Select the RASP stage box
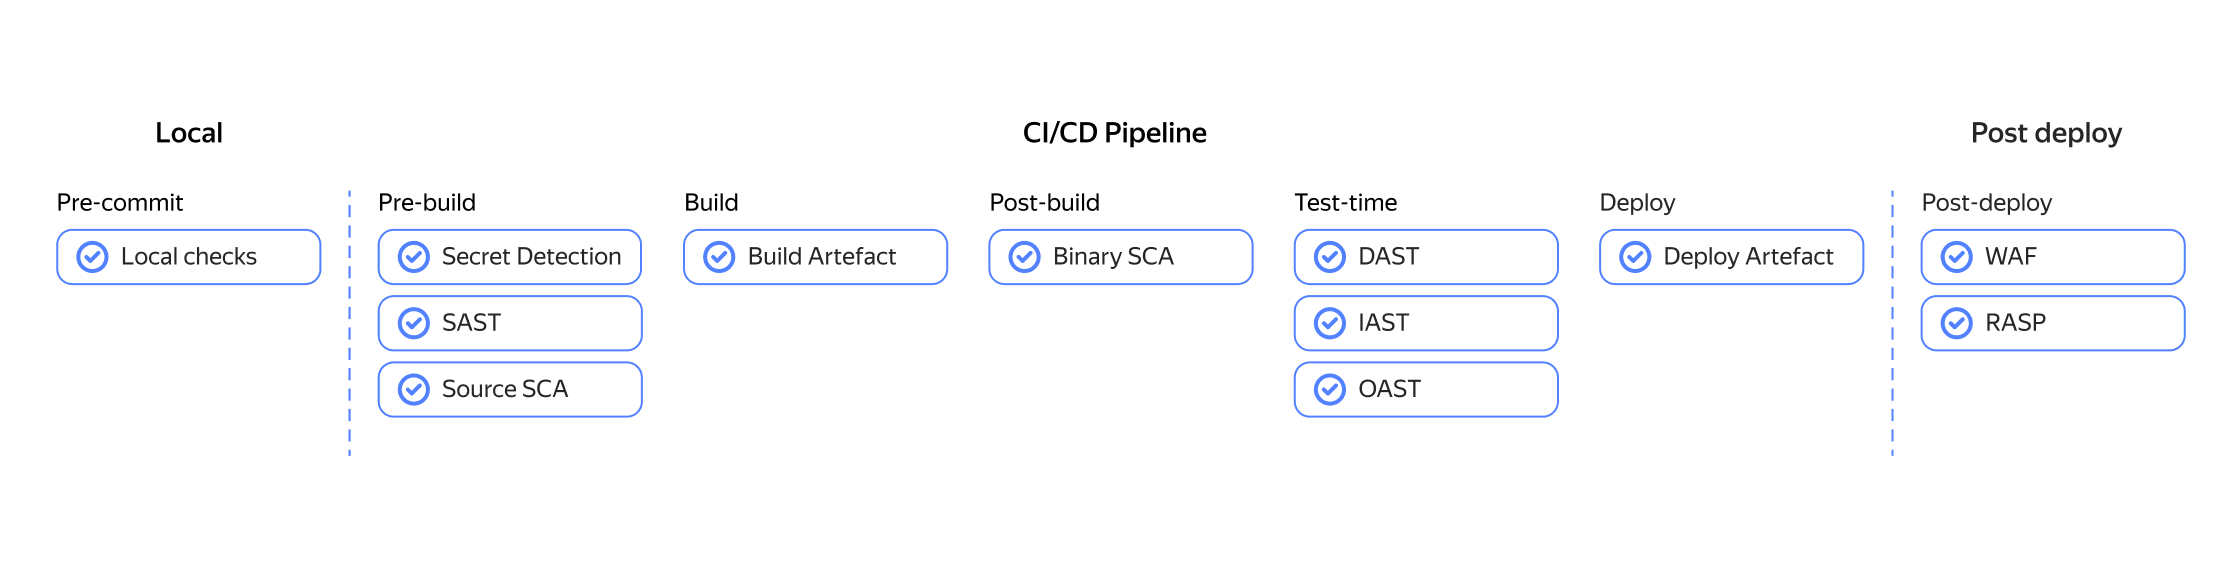Image resolution: width=2240 pixels, height=580 pixels. (x=2053, y=323)
